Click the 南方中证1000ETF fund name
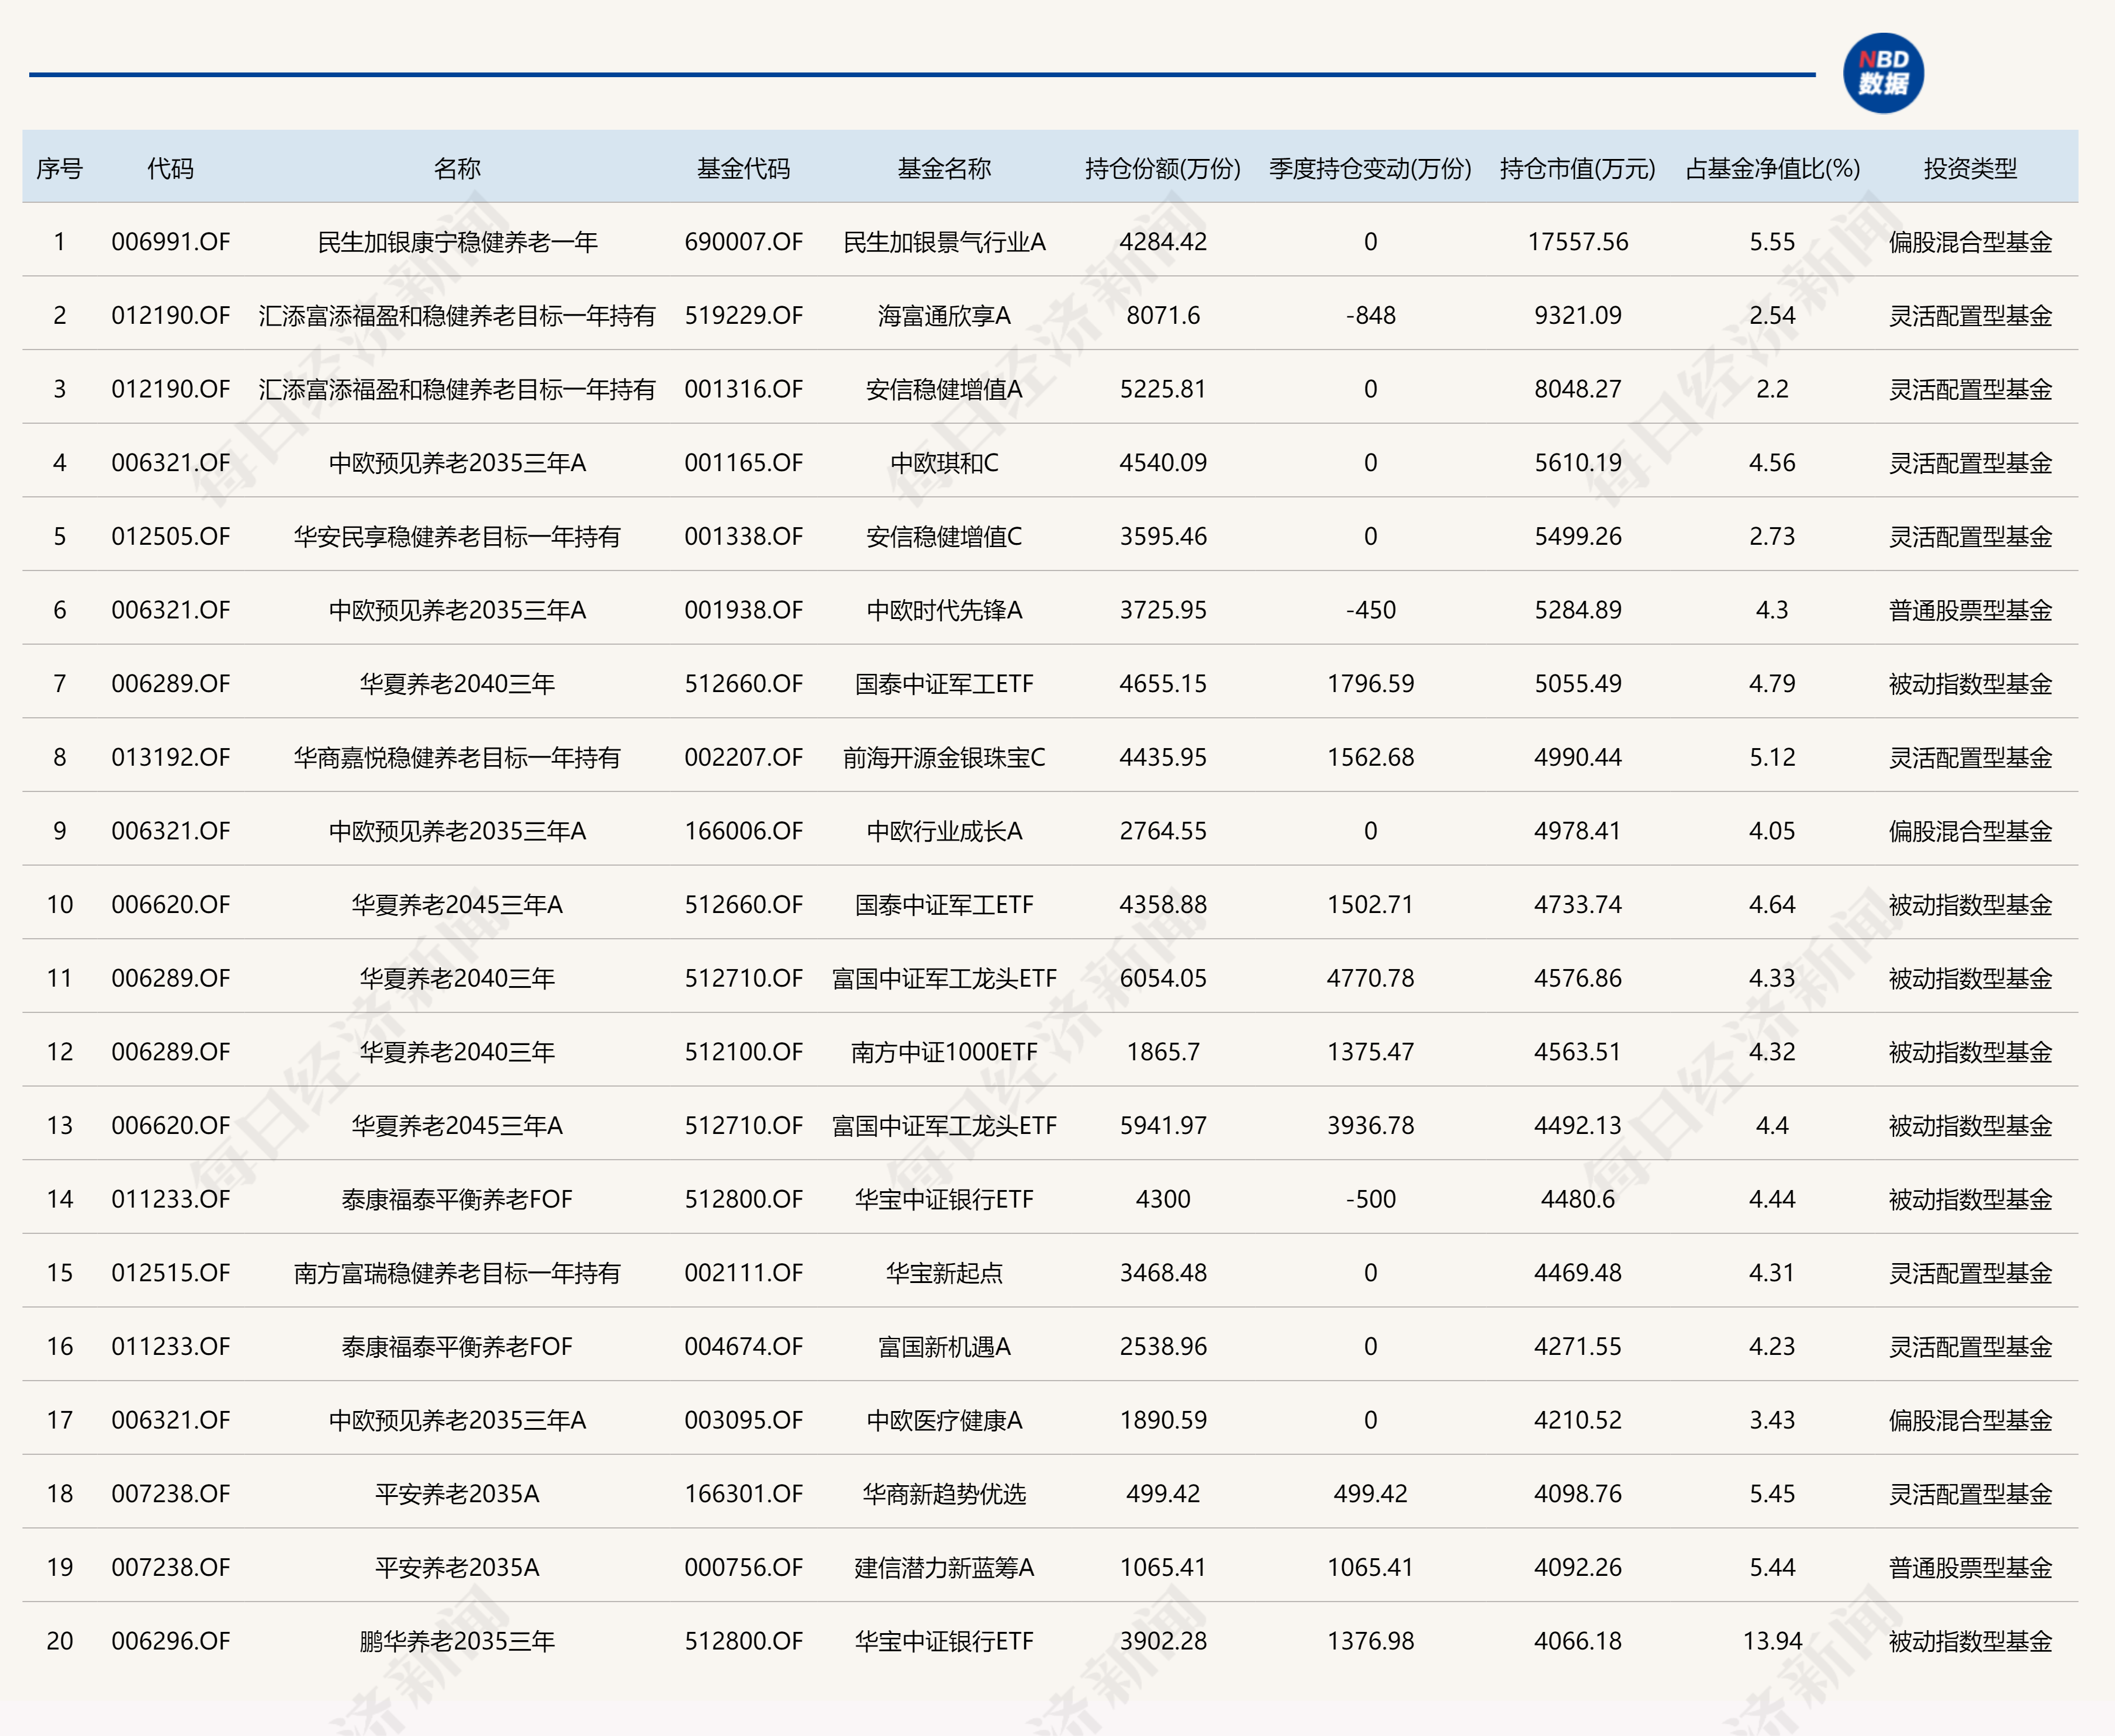 point(944,1052)
